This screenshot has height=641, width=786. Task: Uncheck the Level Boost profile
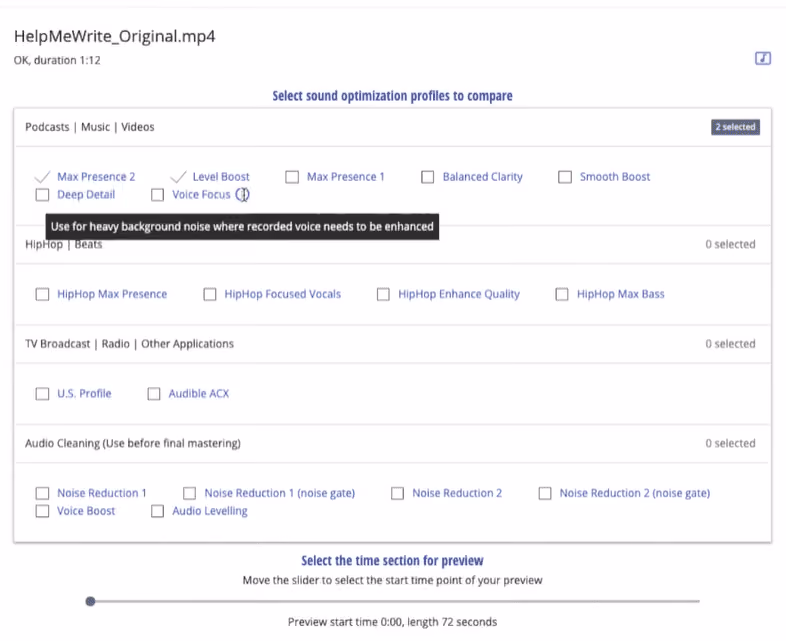[x=178, y=177]
